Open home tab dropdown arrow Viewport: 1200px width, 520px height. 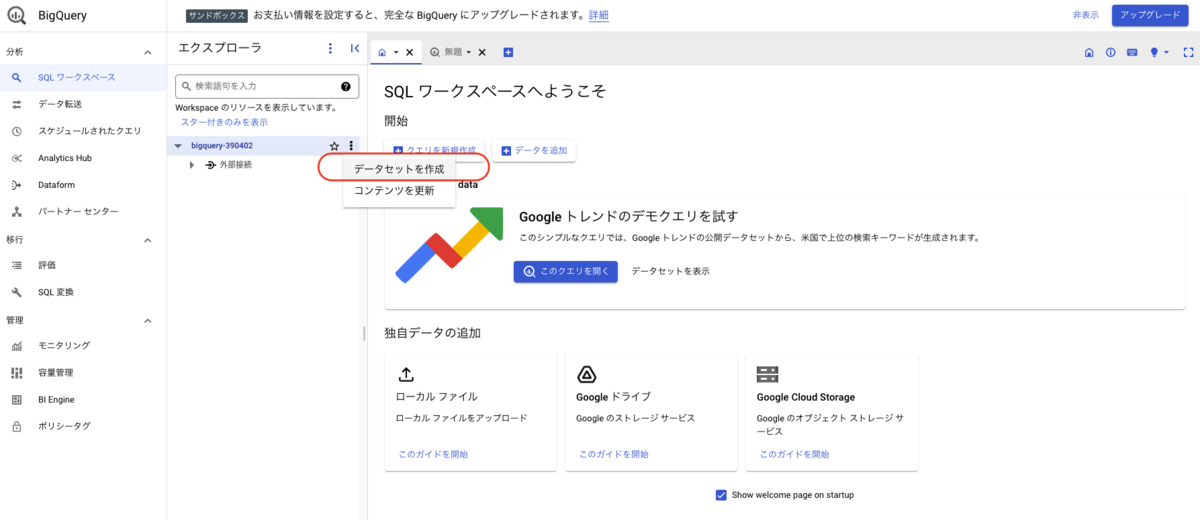[x=396, y=52]
